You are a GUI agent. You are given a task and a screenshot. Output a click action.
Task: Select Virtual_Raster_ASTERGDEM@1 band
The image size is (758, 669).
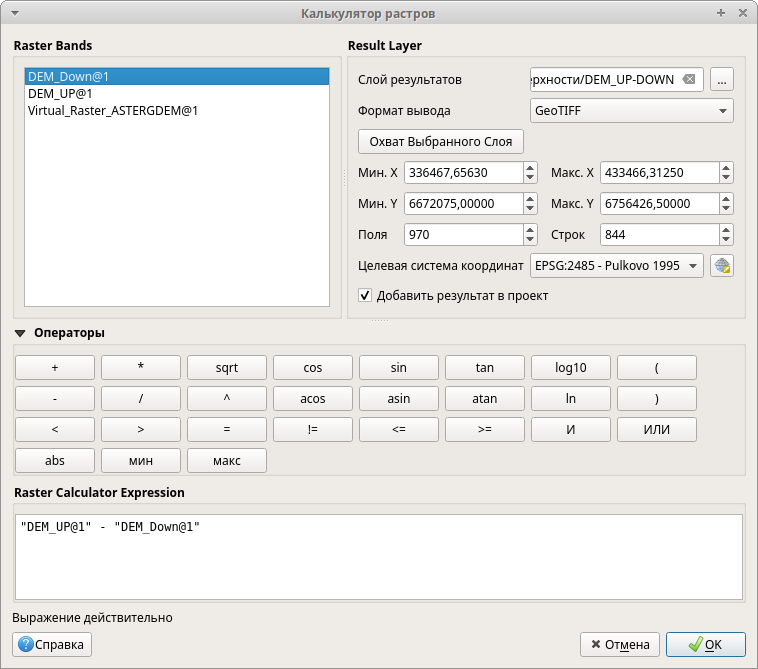113,111
